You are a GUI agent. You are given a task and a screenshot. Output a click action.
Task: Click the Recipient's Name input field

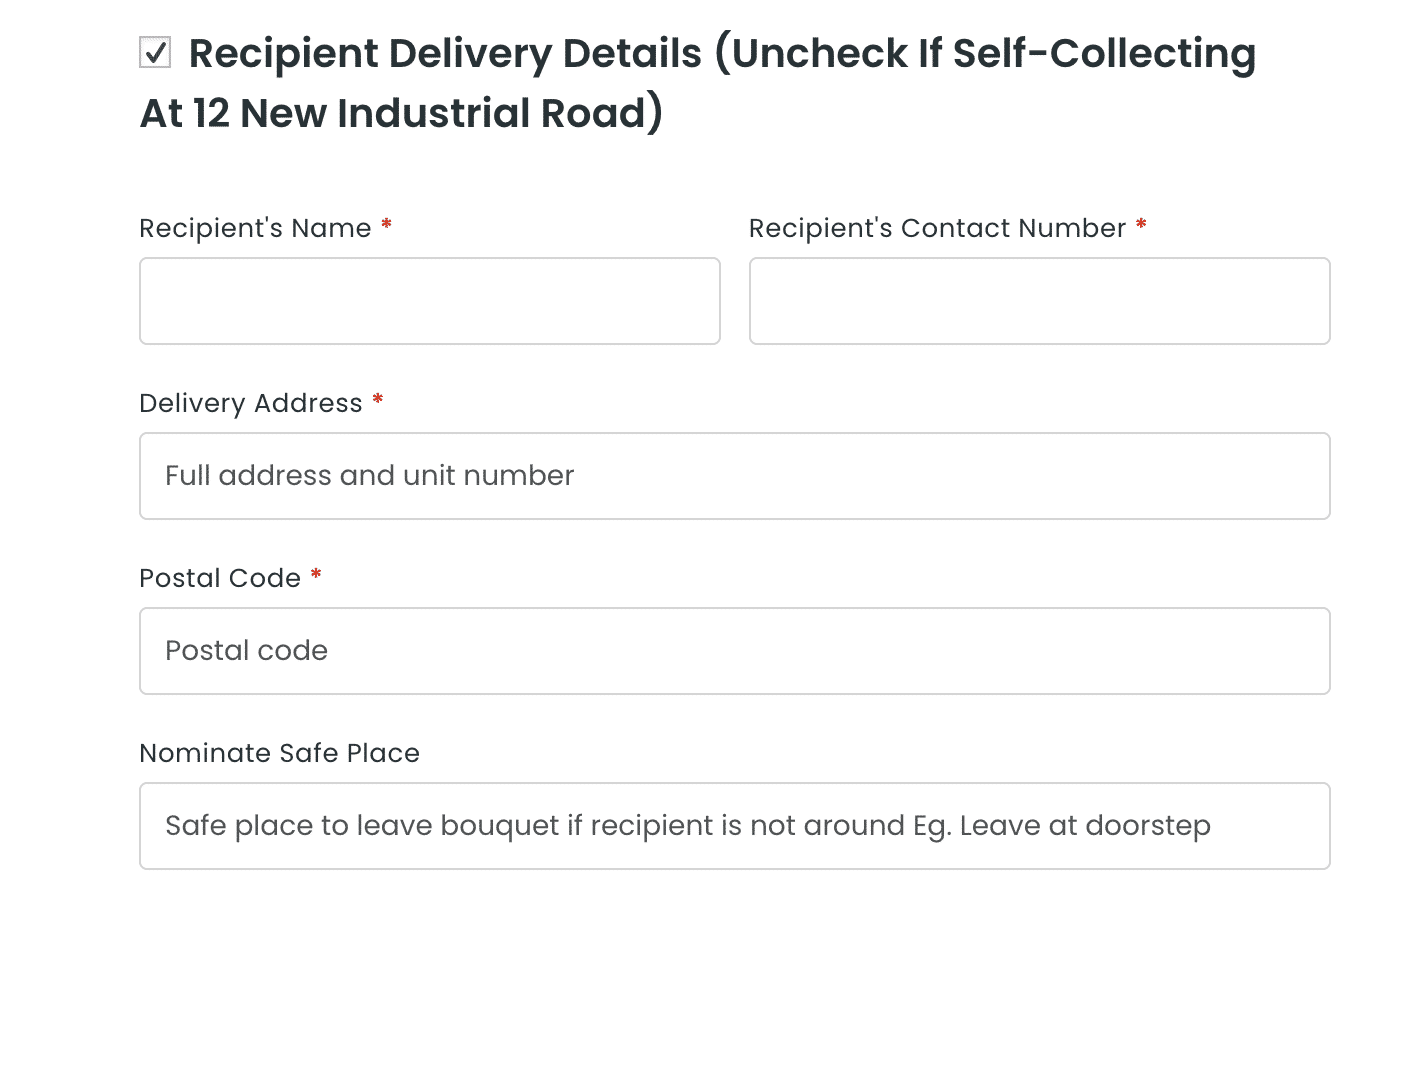click(429, 300)
